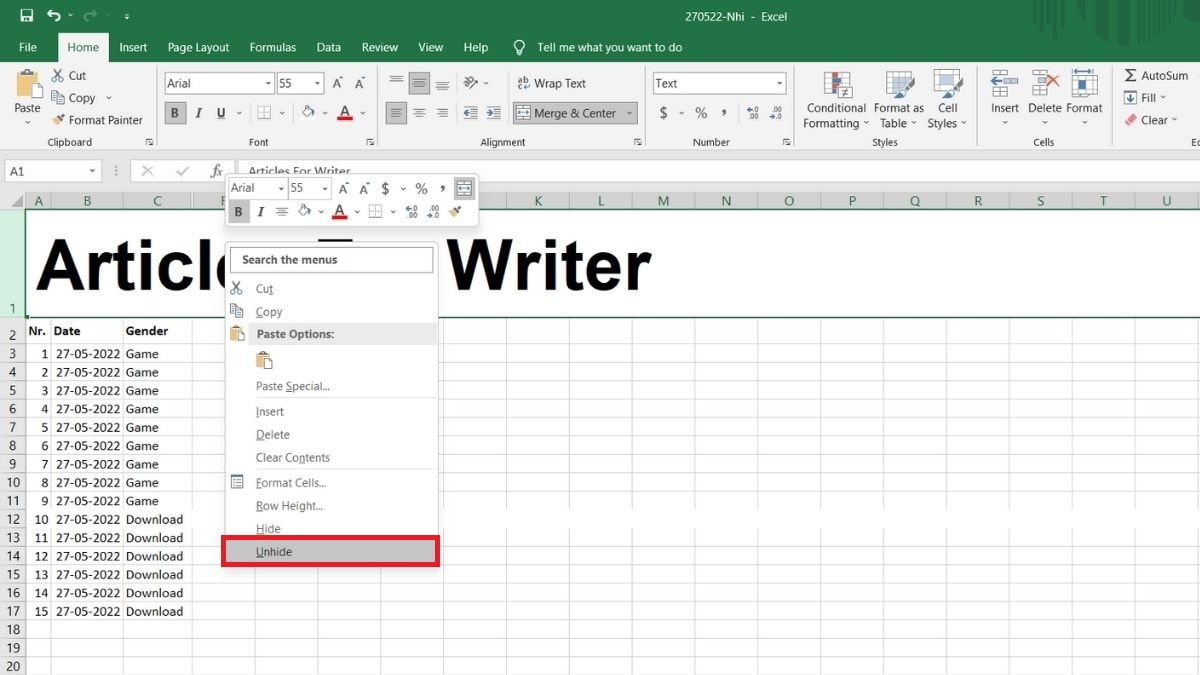Click the Increase Decimal icon
The image size is (1200, 675).
pos(751,113)
